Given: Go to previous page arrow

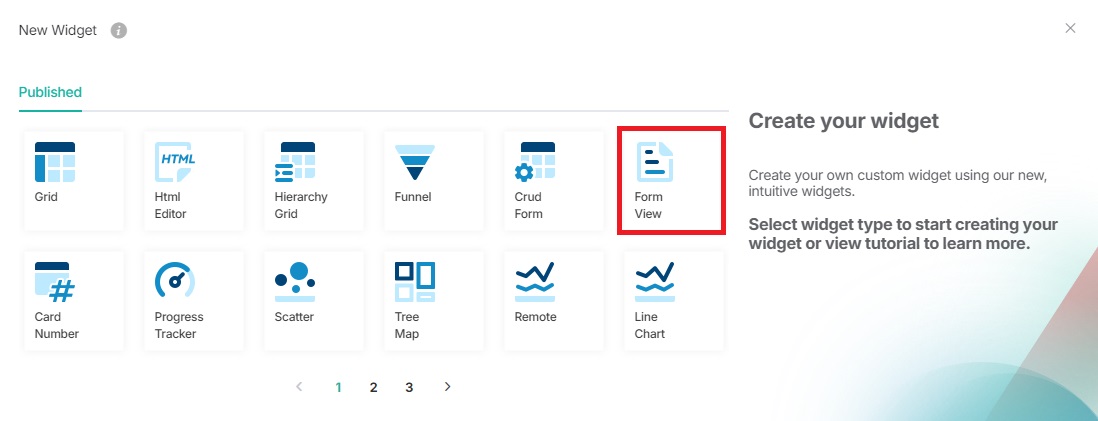Looking at the screenshot, I should click(299, 386).
